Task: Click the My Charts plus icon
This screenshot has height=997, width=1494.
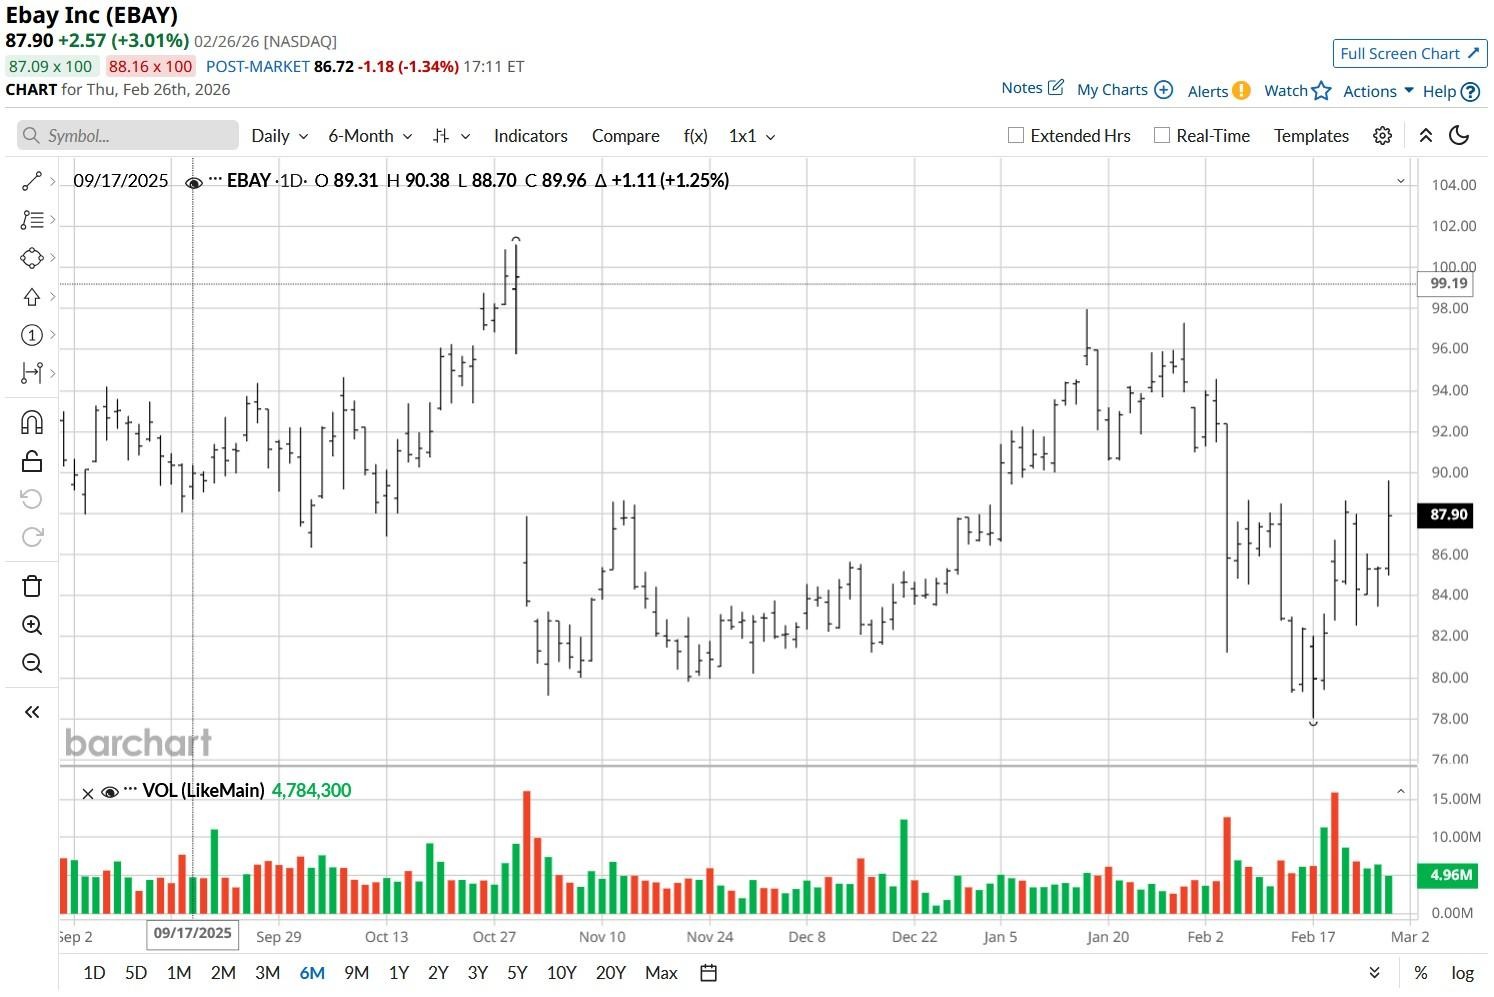Action: pos(1163,90)
